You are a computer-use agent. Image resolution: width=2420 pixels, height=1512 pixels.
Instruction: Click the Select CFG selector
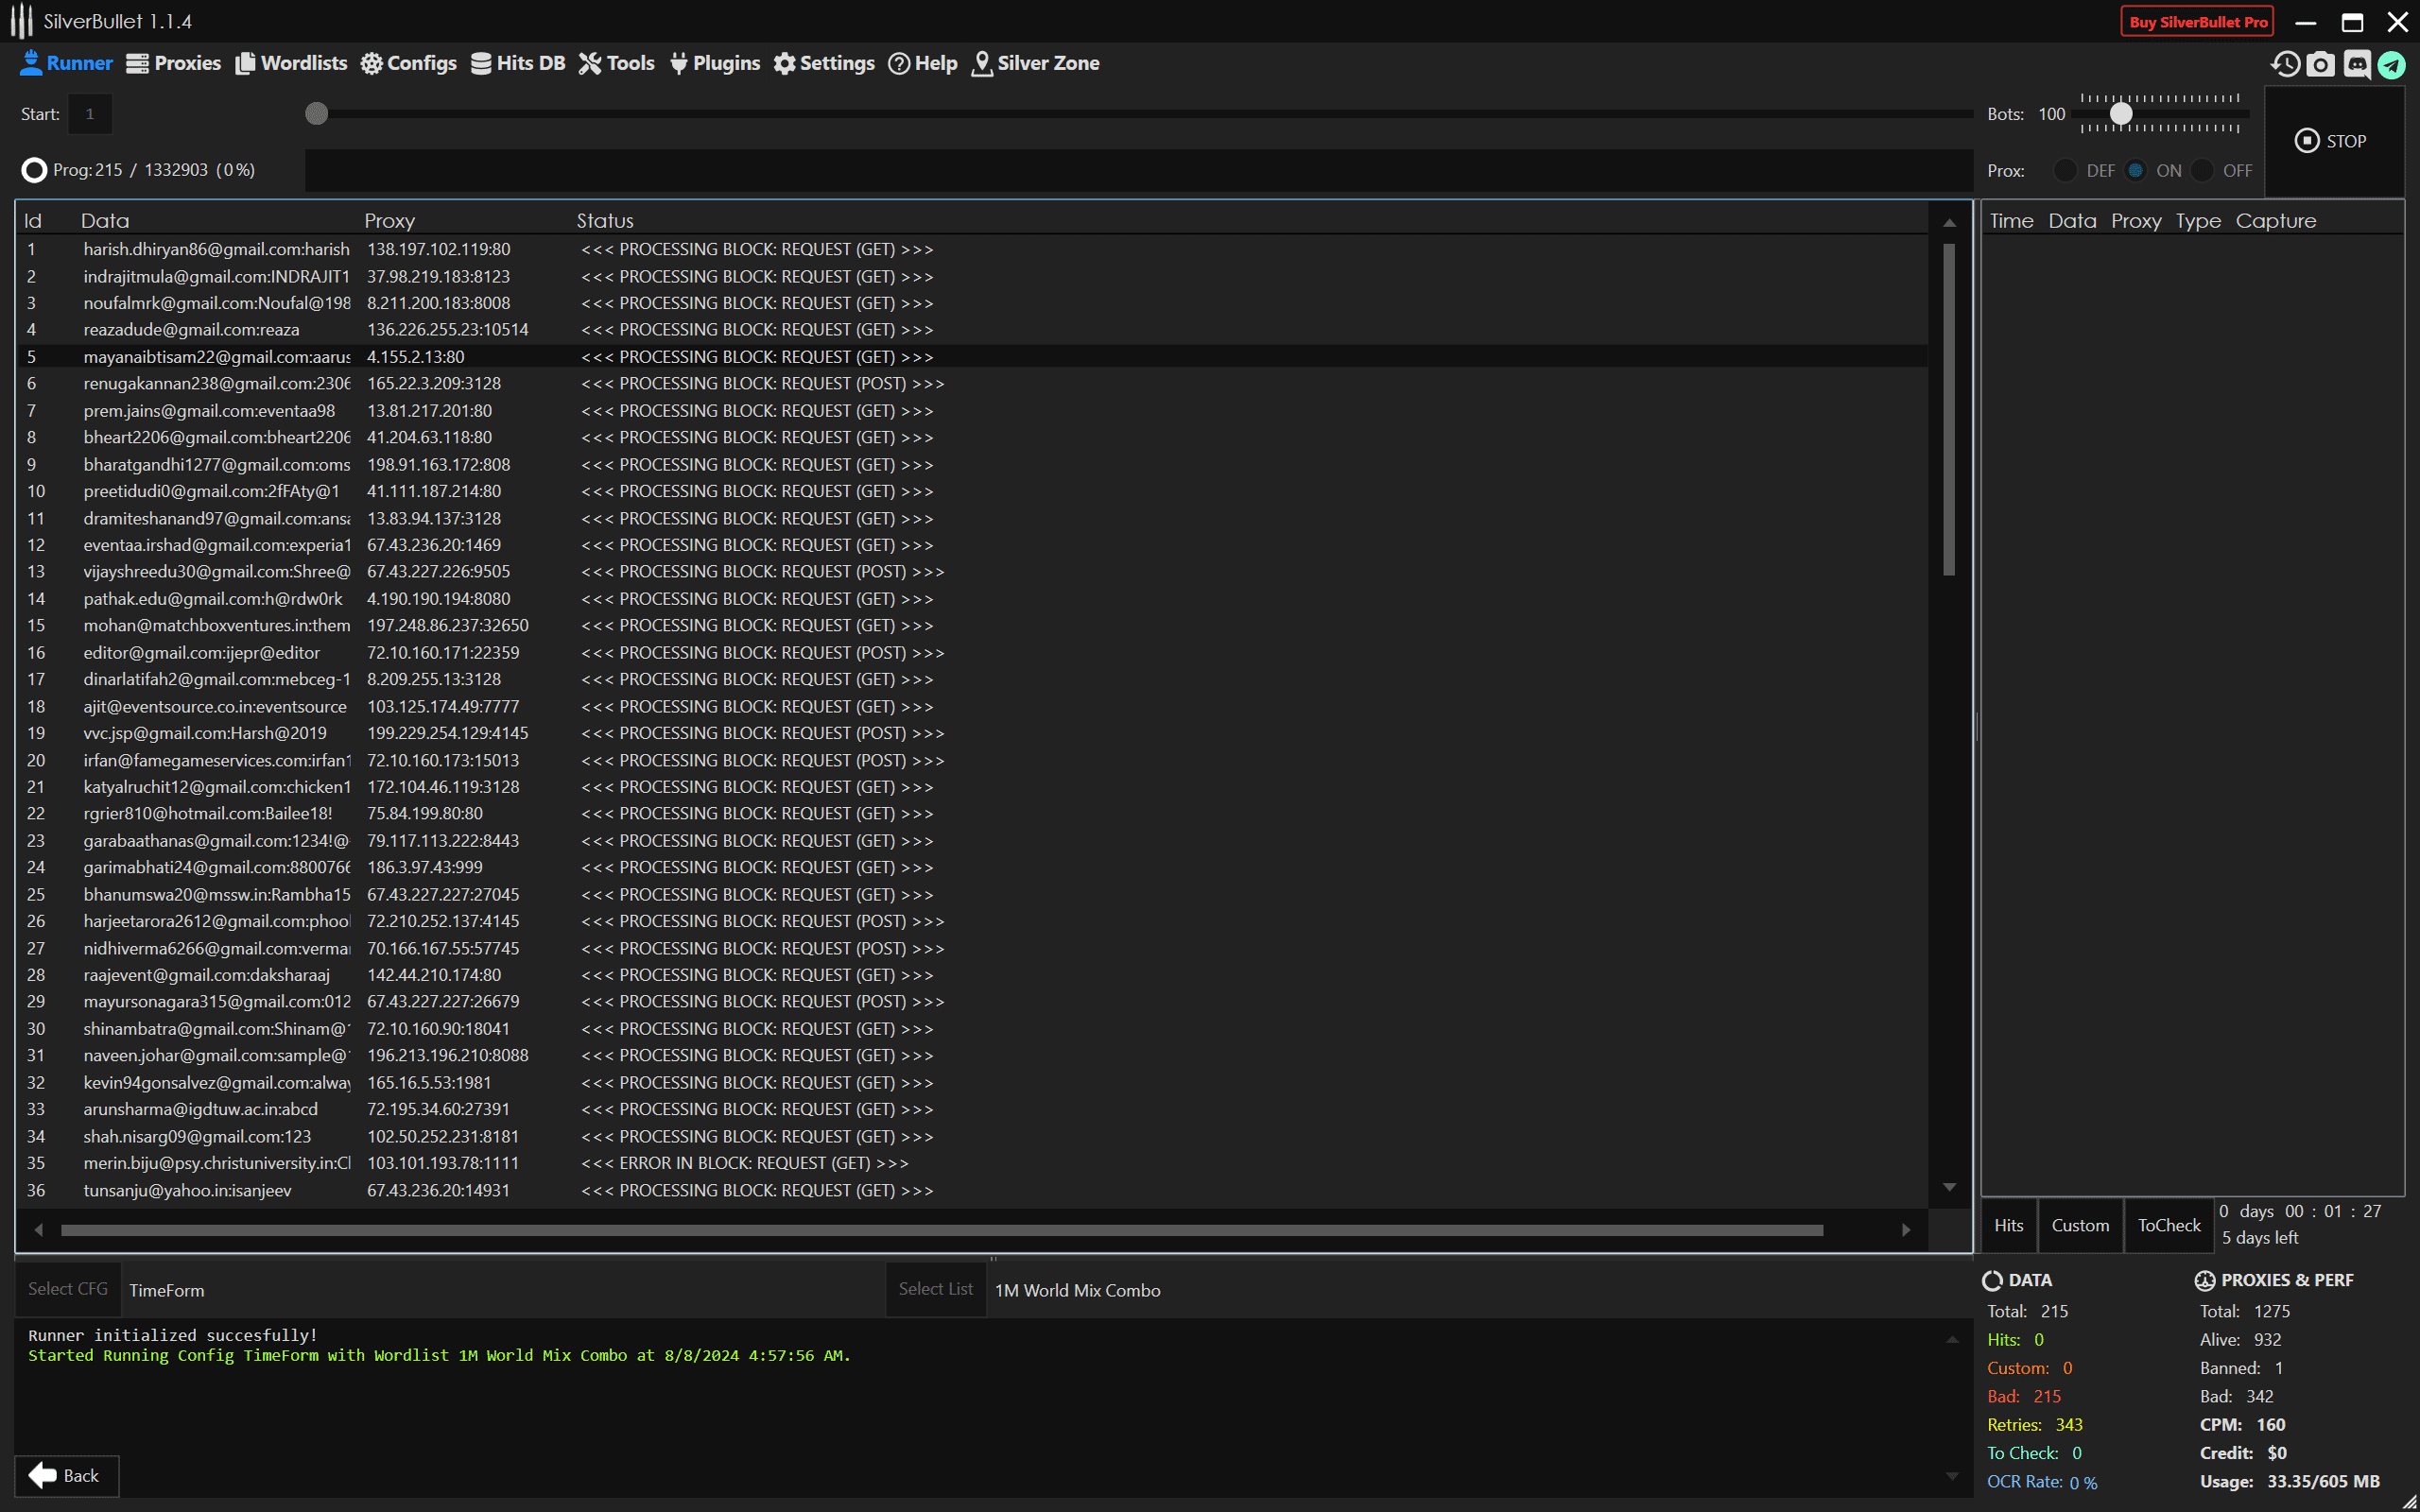pyautogui.click(x=67, y=1289)
